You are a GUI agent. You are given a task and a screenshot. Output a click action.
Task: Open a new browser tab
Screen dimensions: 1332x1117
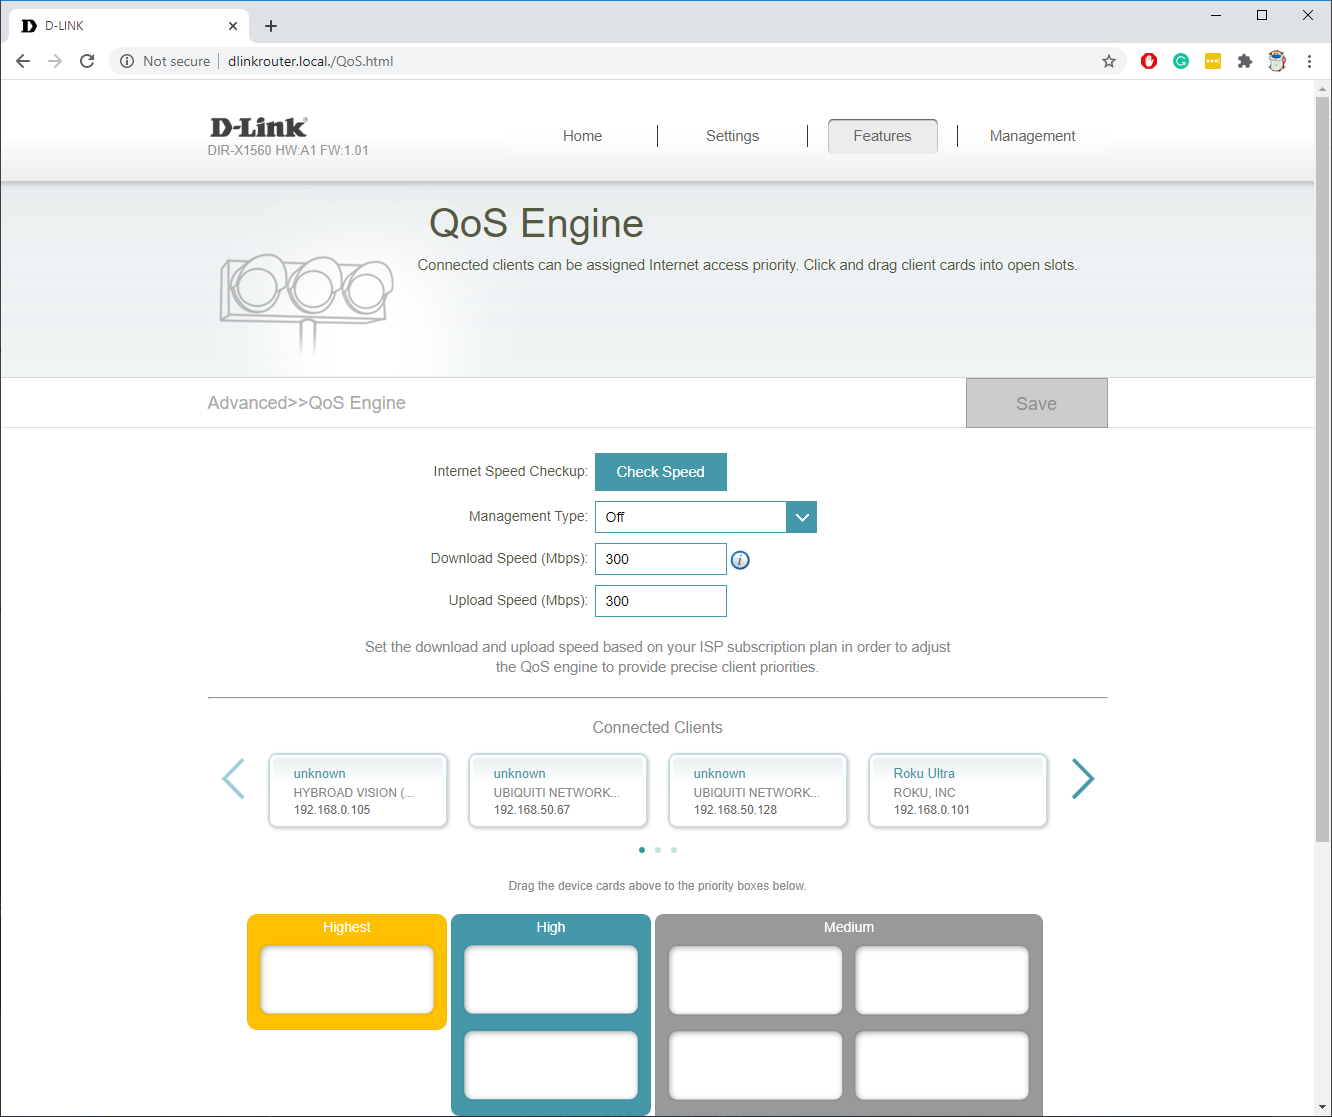tap(271, 26)
